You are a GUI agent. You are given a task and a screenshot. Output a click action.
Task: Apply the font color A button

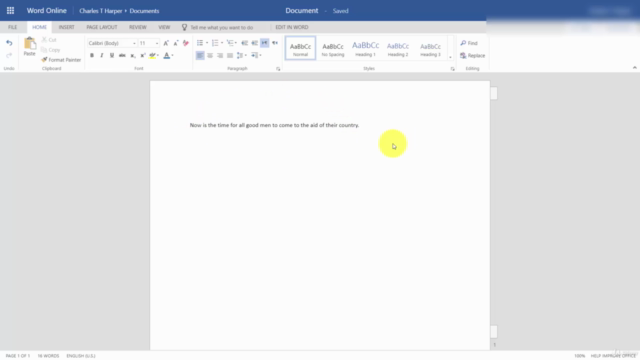click(167, 56)
